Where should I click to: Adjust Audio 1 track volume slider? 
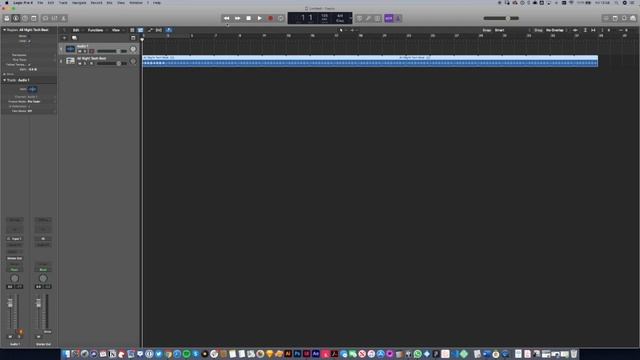tap(111, 51)
